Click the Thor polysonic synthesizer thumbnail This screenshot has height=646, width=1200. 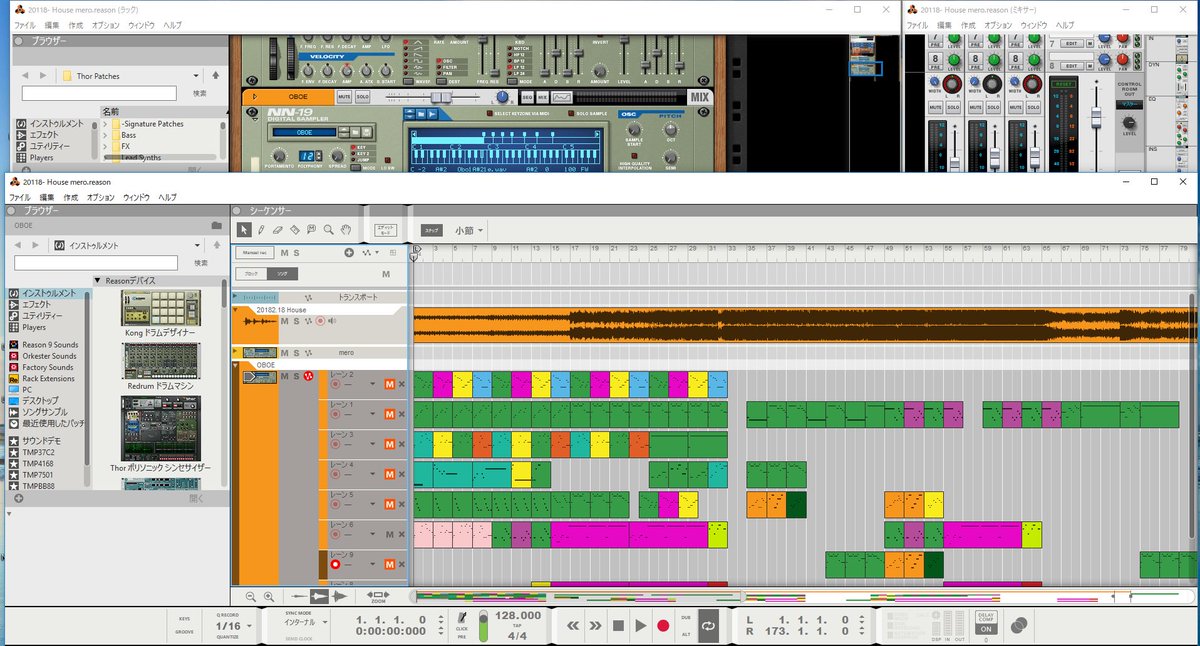(161, 428)
